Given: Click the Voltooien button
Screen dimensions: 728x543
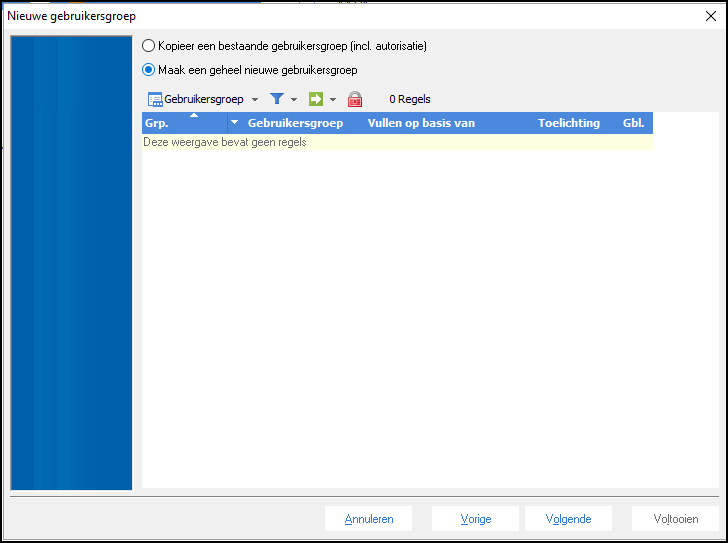Looking at the screenshot, I should click(675, 519).
